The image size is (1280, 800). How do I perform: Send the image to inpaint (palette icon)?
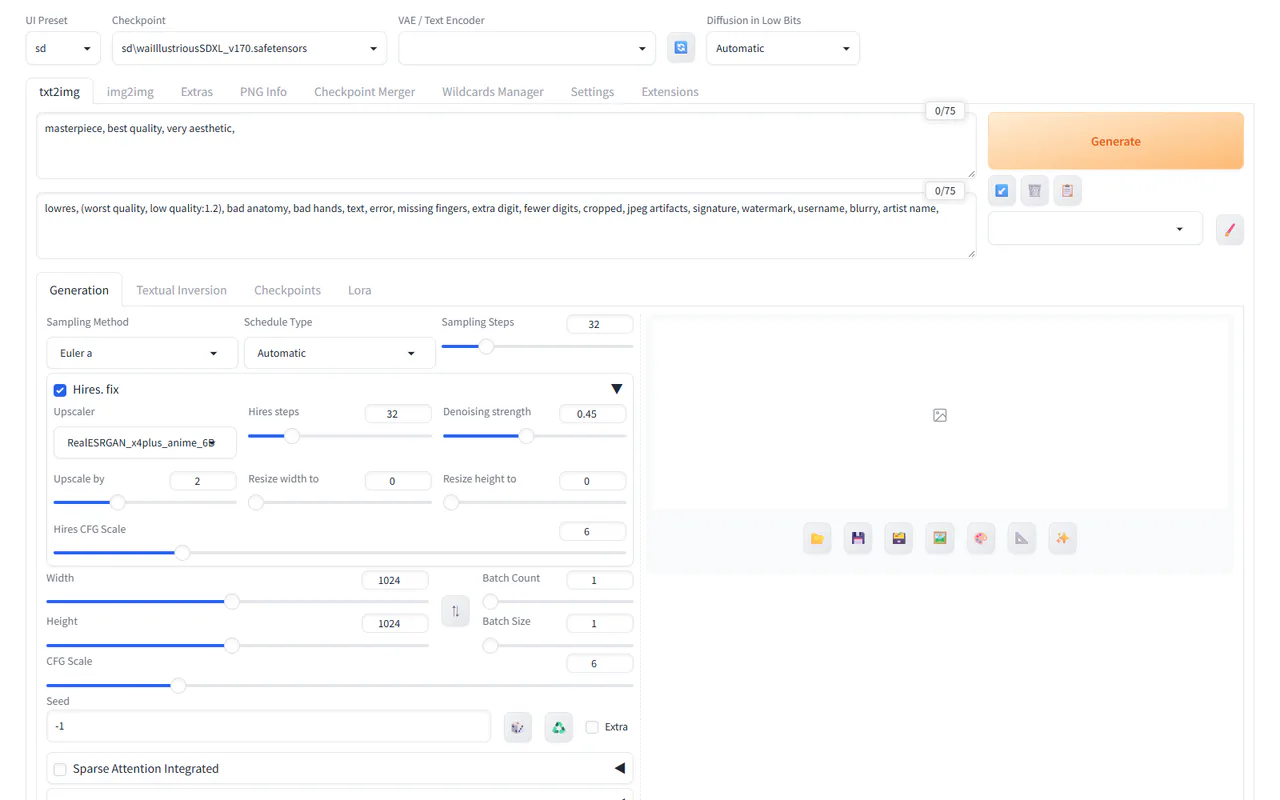[981, 538]
